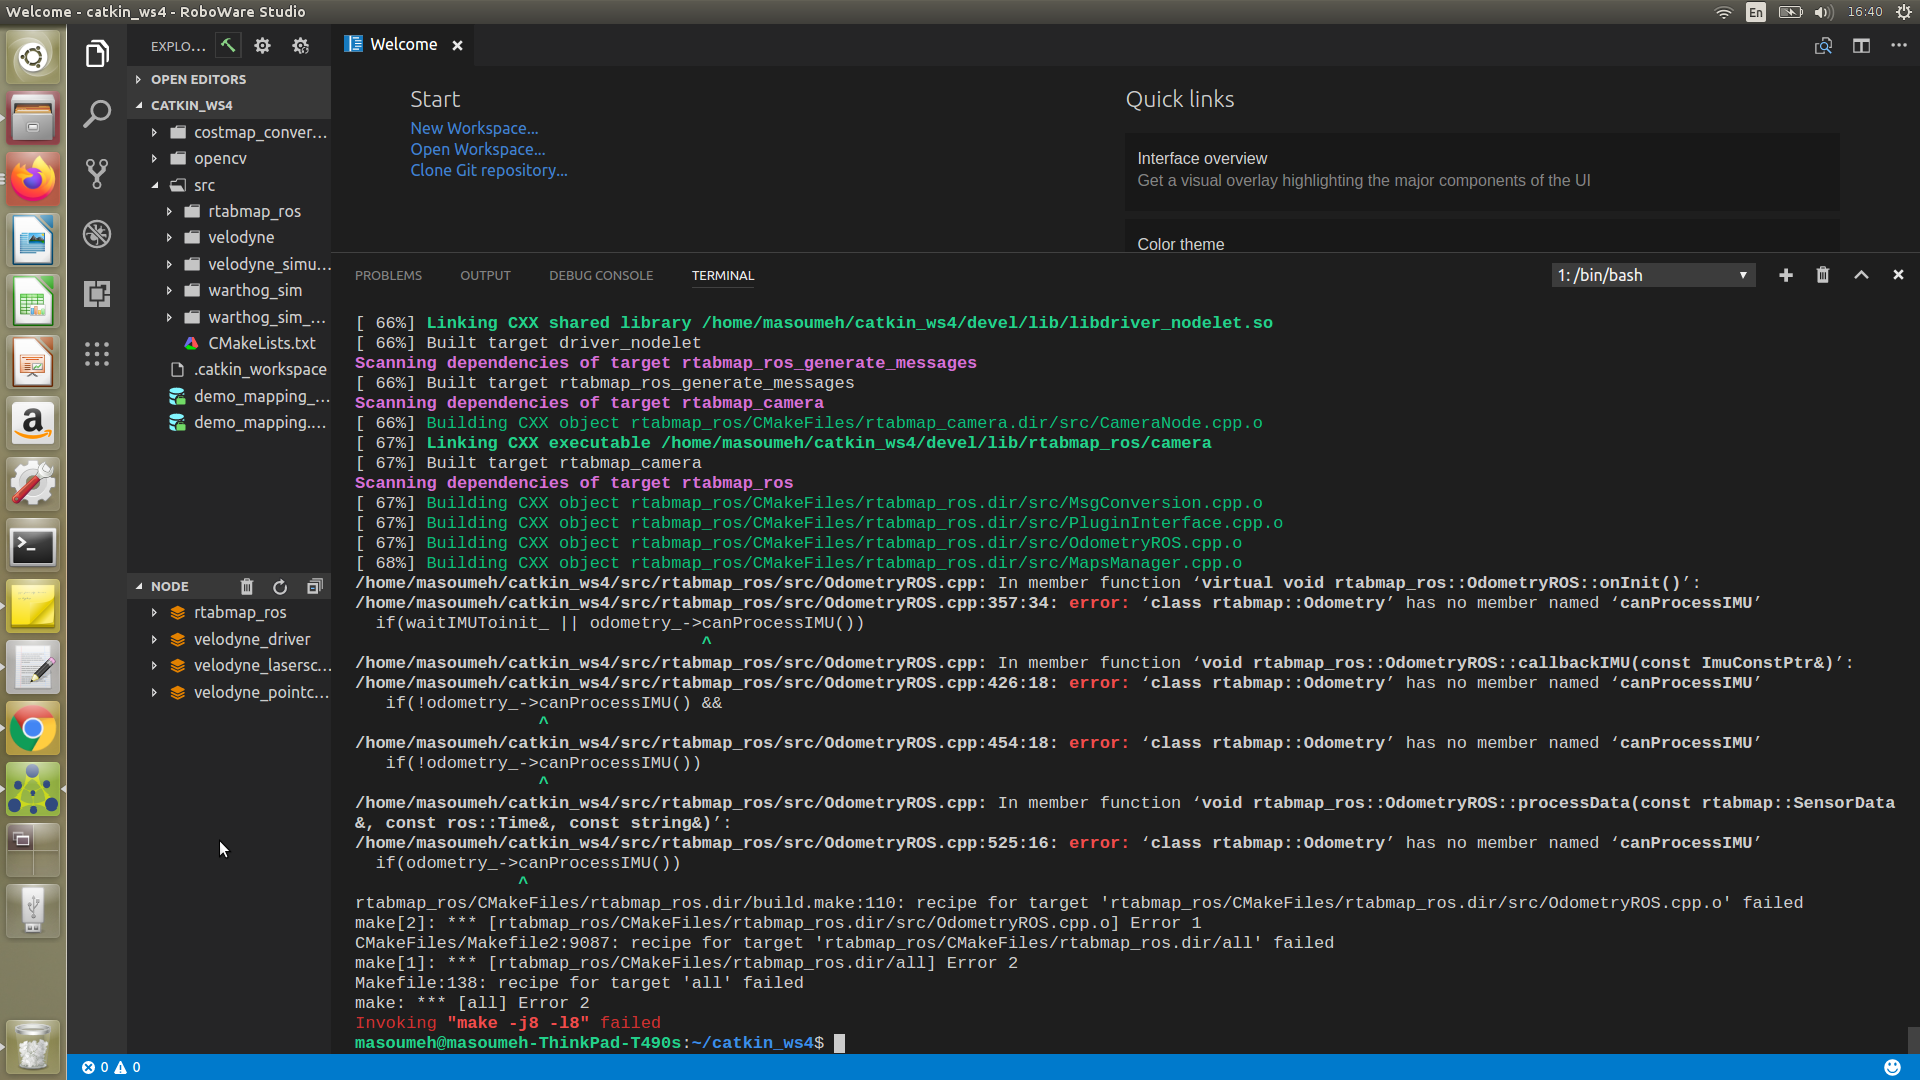Open CMakeLists.txt in the file tree

point(261,343)
